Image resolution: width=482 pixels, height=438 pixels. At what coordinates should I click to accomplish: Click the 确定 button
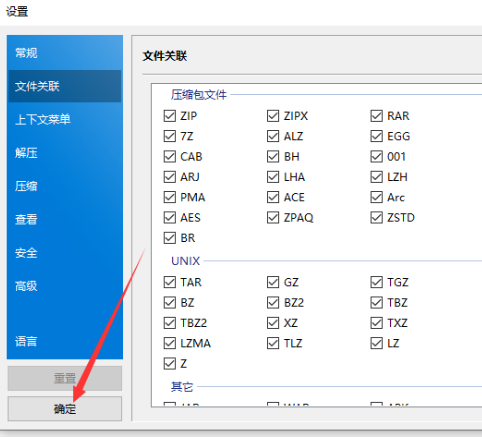[65, 409]
